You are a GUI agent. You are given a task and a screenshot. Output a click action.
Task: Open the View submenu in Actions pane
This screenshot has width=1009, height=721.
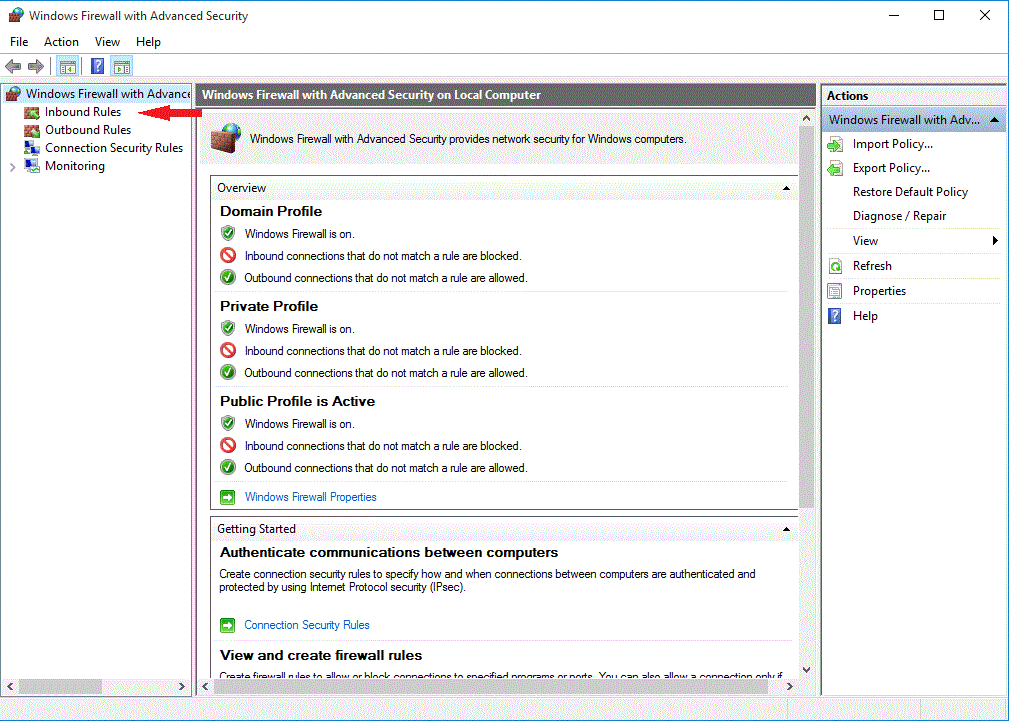click(866, 240)
